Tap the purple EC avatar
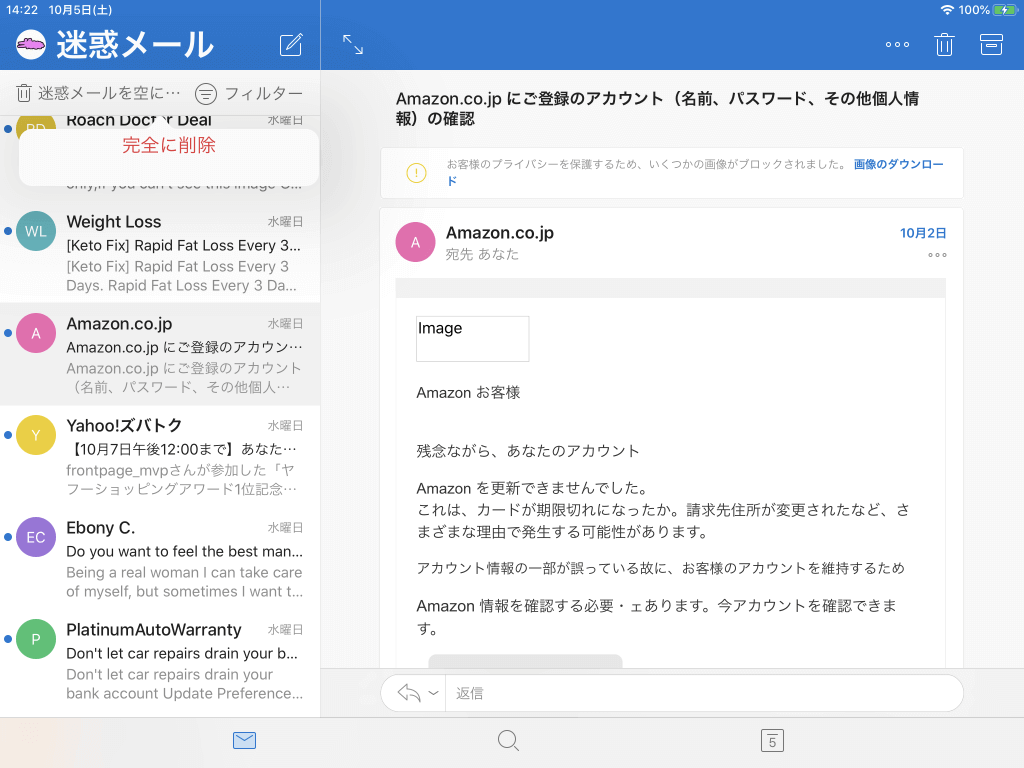1024x768 pixels. coord(35,537)
